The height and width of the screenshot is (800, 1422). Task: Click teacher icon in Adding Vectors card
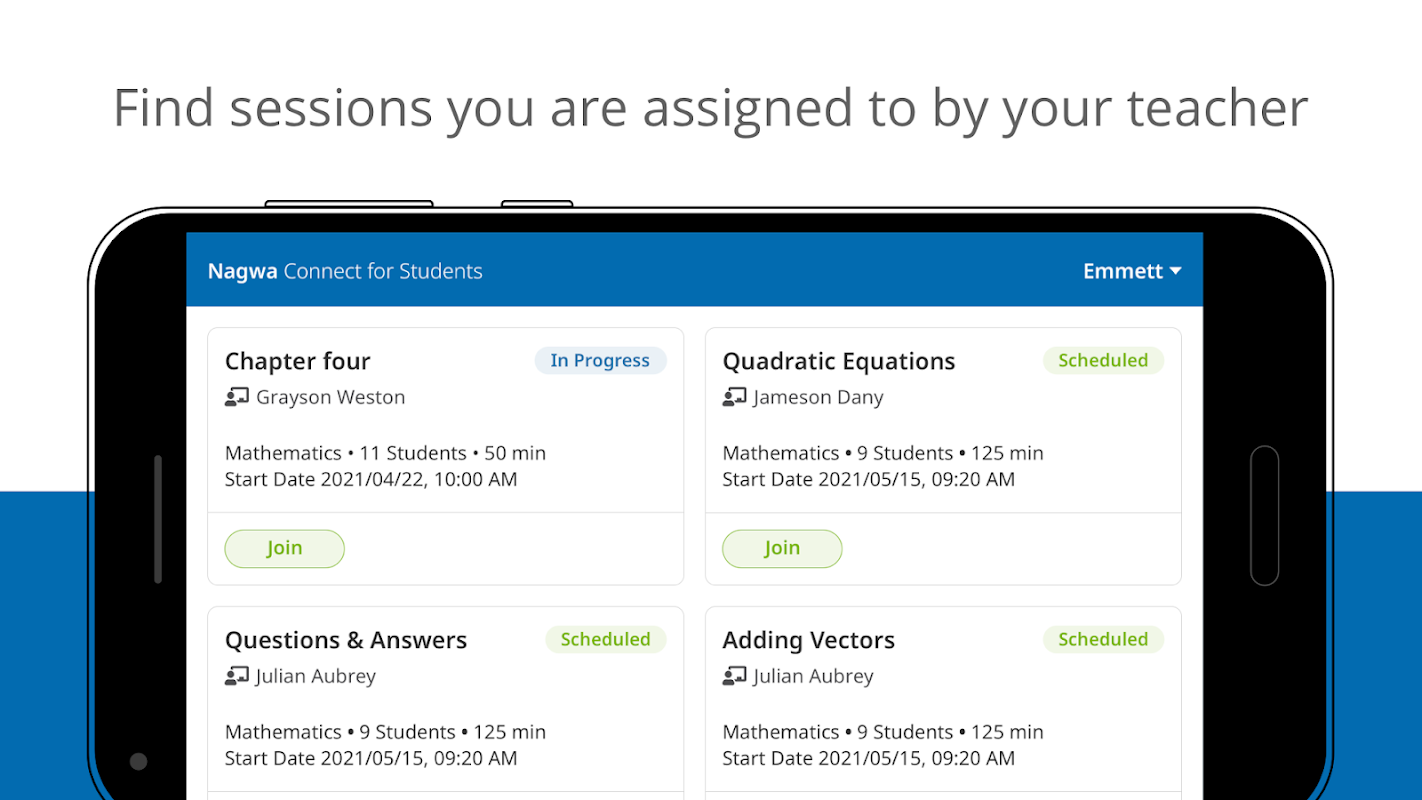pos(734,676)
